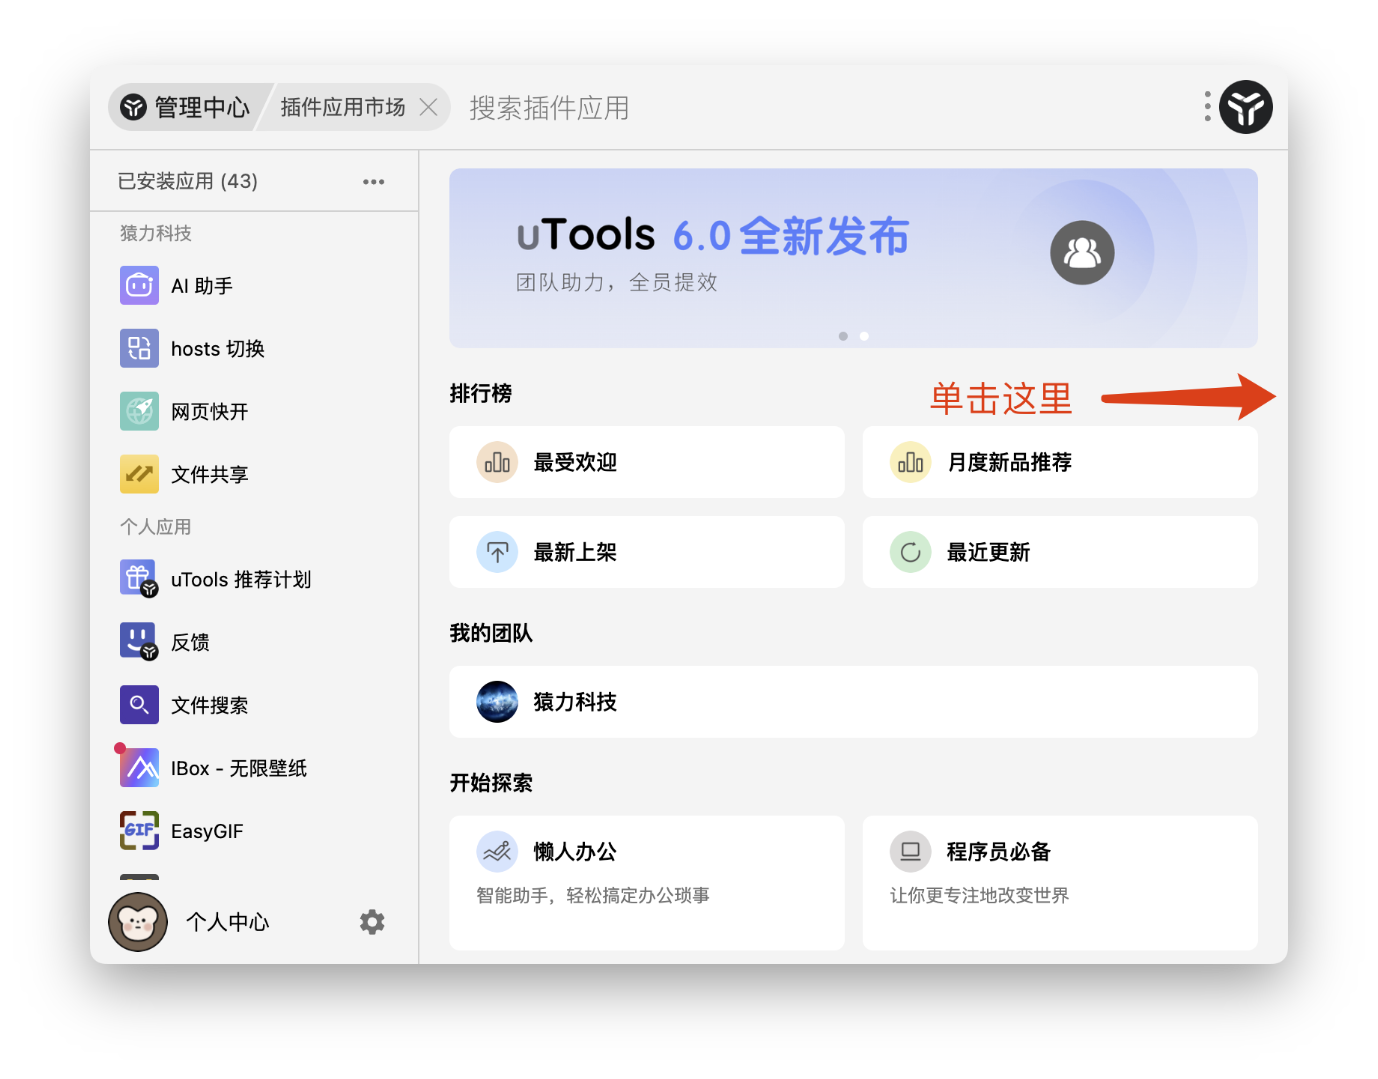Image resolution: width=1378 pixels, height=1079 pixels.
Task: Click the settings gear icon
Action: coord(372,922)
